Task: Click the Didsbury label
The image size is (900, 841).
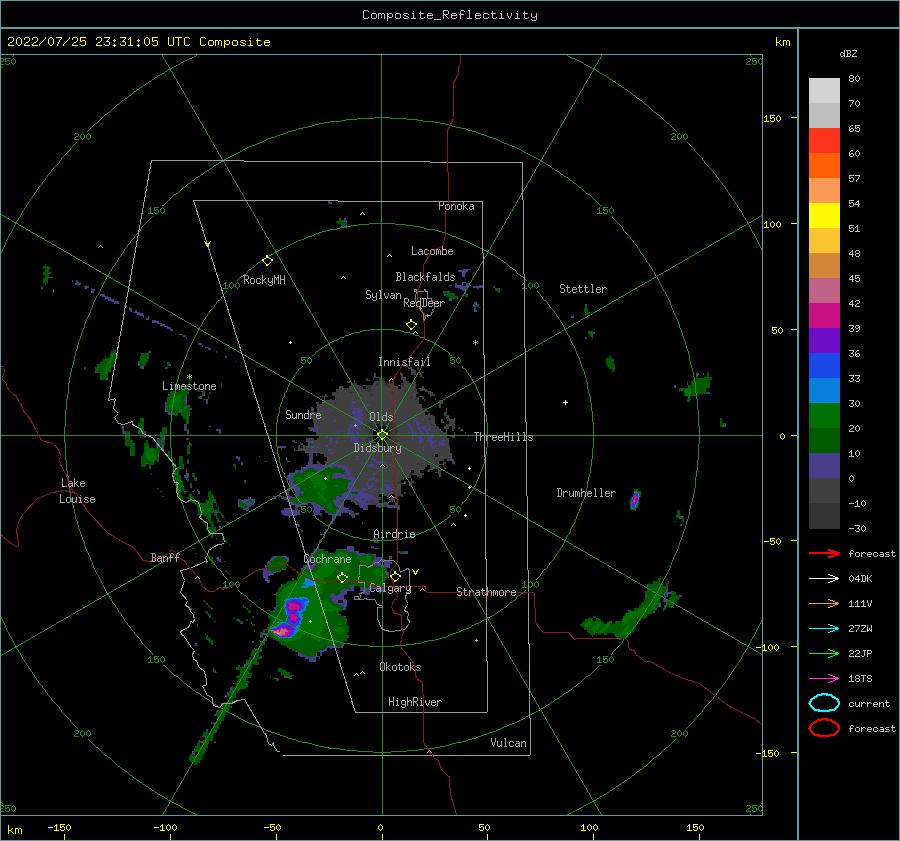Action: click(x=377, y=448)
